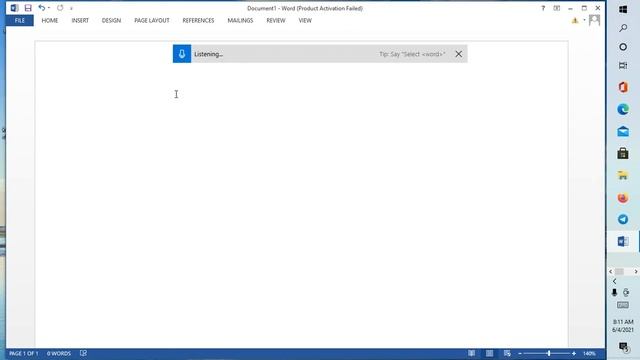Viewport: 640px width, 360px height.
Task: Click the zoom slider handle
Action: [x=549, y=353]
